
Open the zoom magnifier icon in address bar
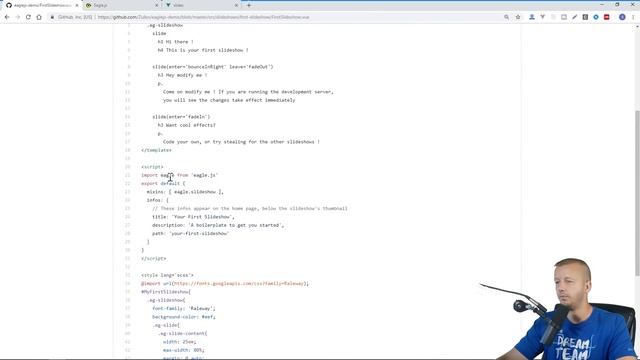coord(507,17)
